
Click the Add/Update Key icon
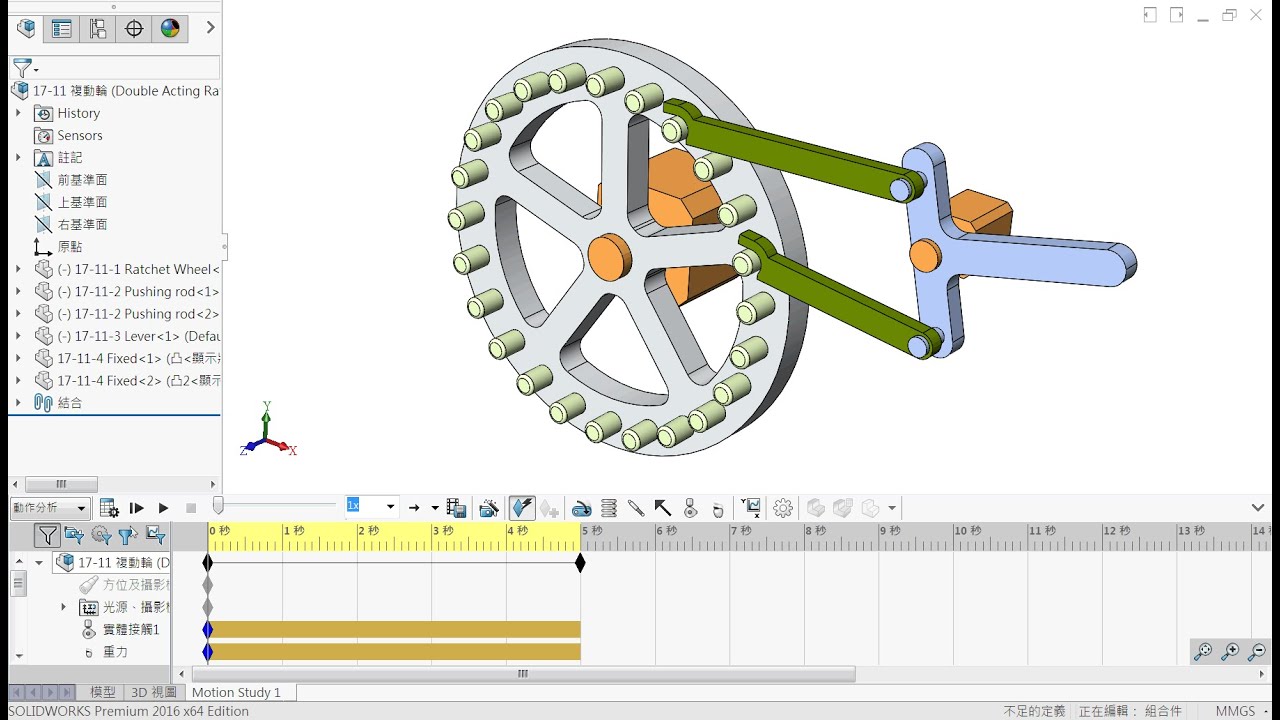pos(549,508)
